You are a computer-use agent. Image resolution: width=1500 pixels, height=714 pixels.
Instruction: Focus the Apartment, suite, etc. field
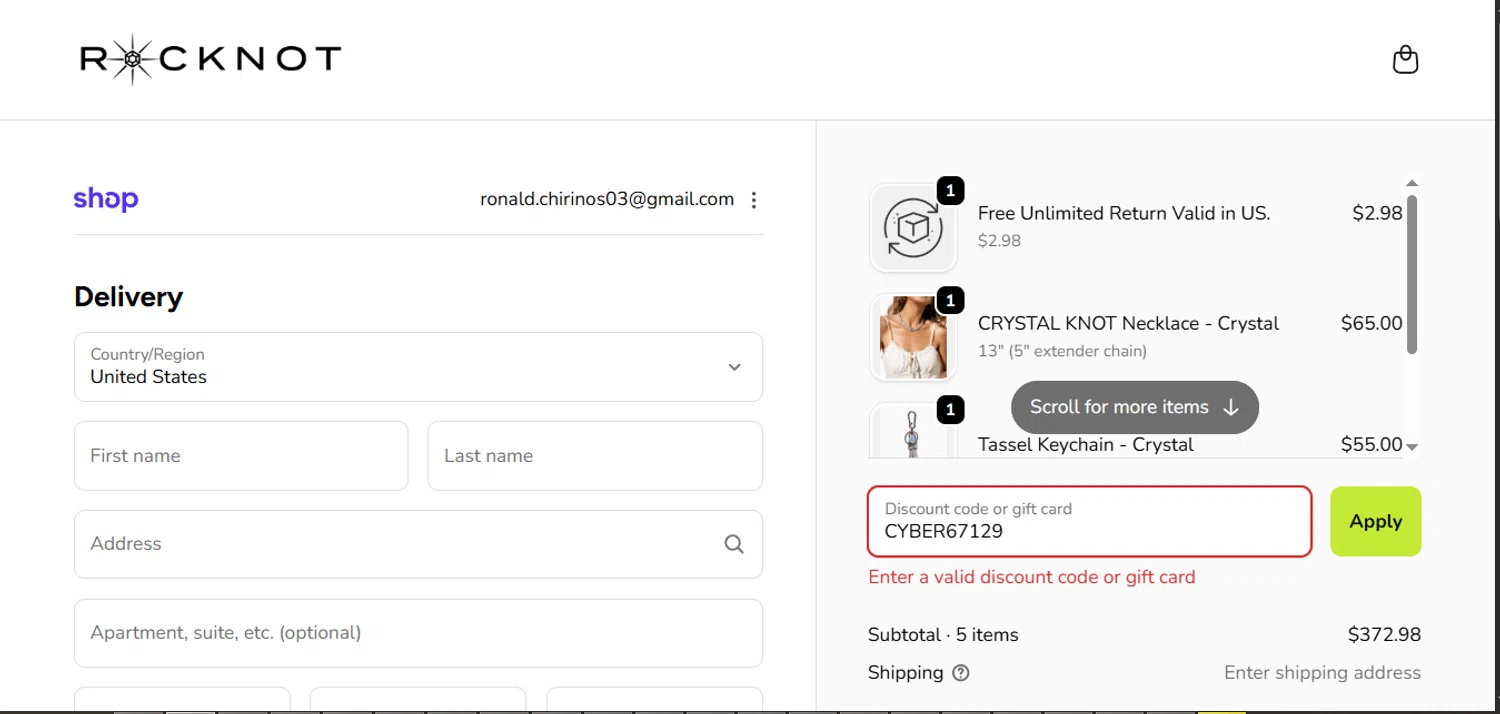click(x=418, y=633)
